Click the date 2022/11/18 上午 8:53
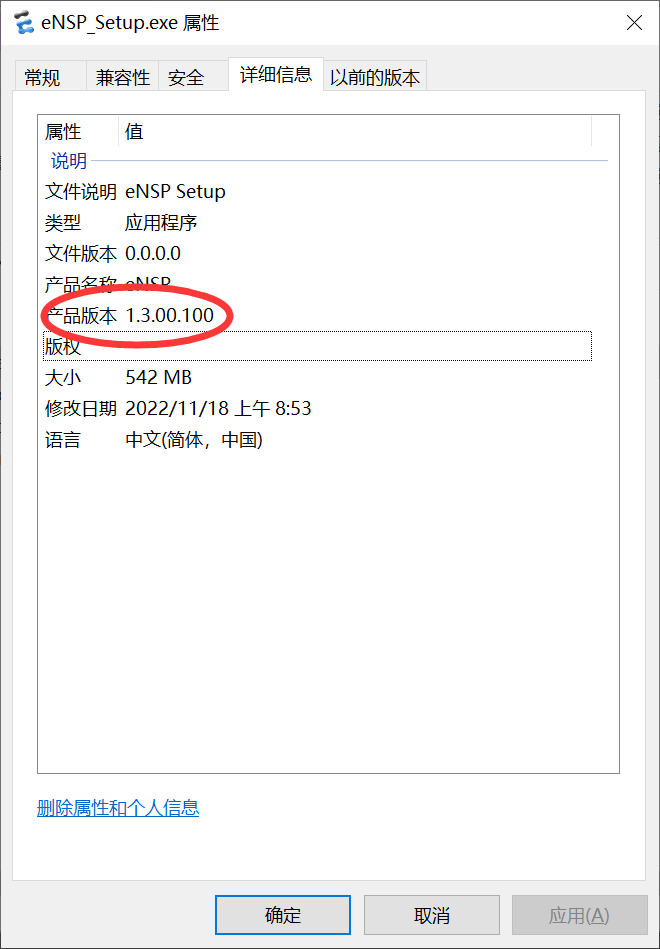The width and height of the screenshot is (660, 949). (218, 408)
